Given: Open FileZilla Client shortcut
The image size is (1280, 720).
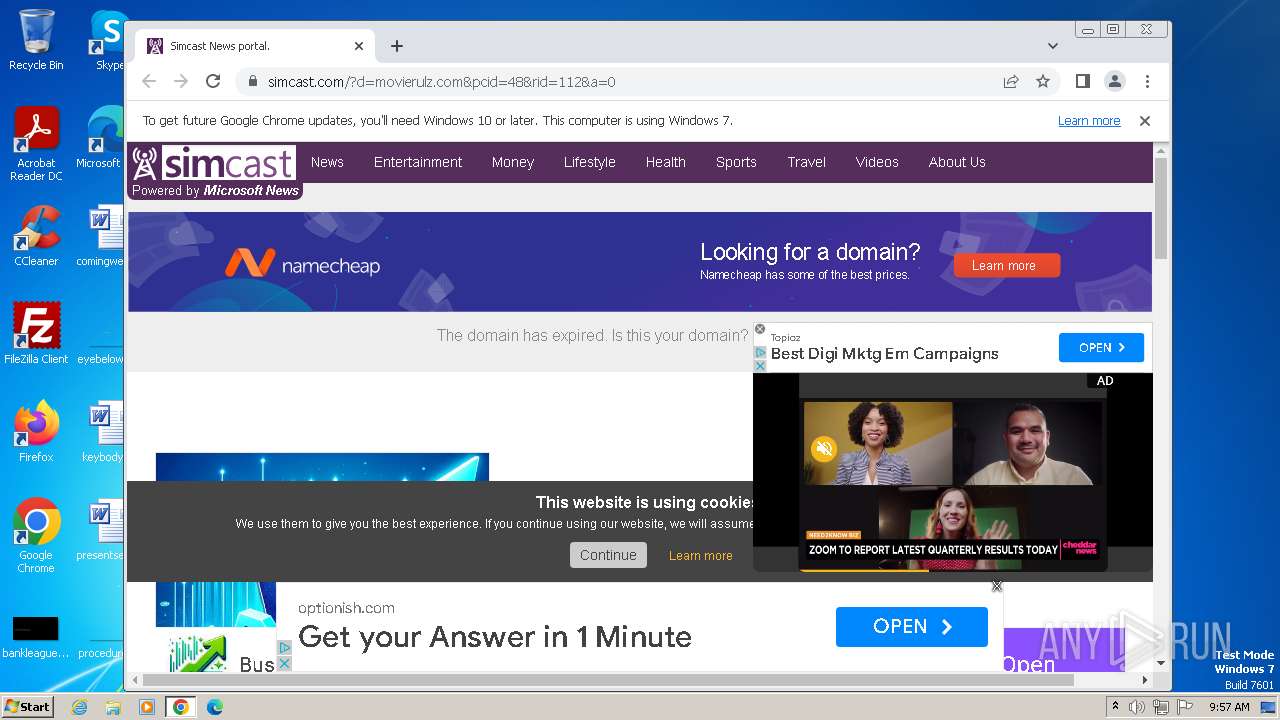Looking at the screenshot, I should (x=36, y=334).
